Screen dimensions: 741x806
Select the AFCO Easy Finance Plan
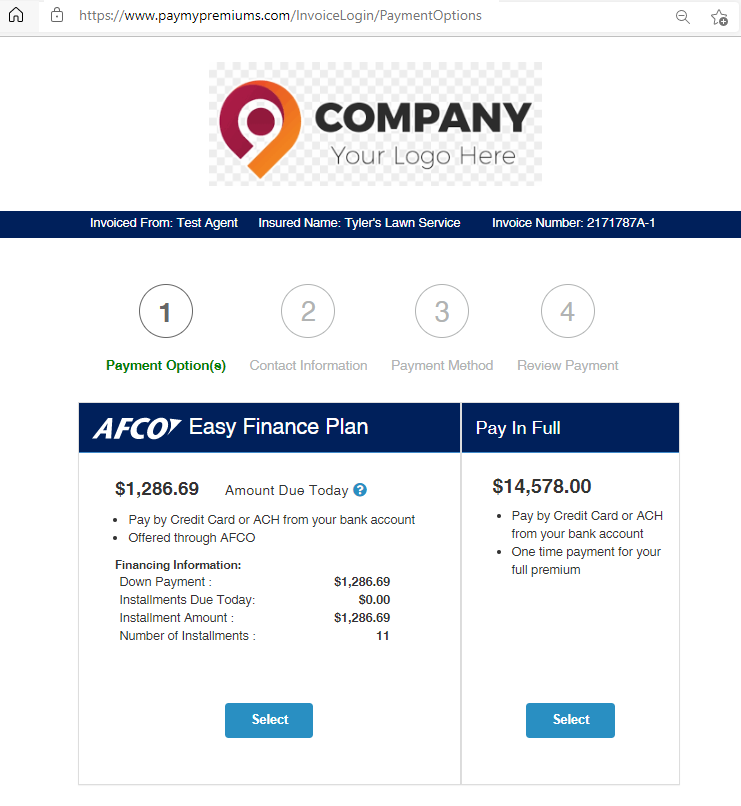coord(269,720)
